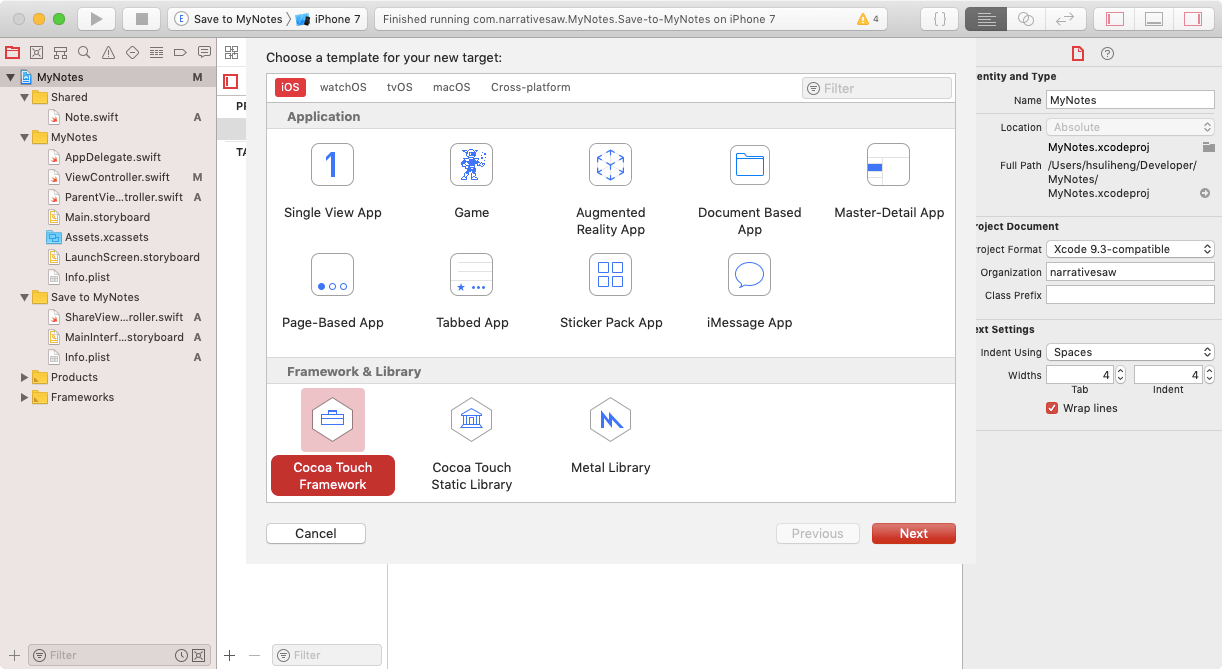Viewport: 1222px width, 669px height.
Task: Show the Report navigator speech bubble
Action: tap(204, 52)
